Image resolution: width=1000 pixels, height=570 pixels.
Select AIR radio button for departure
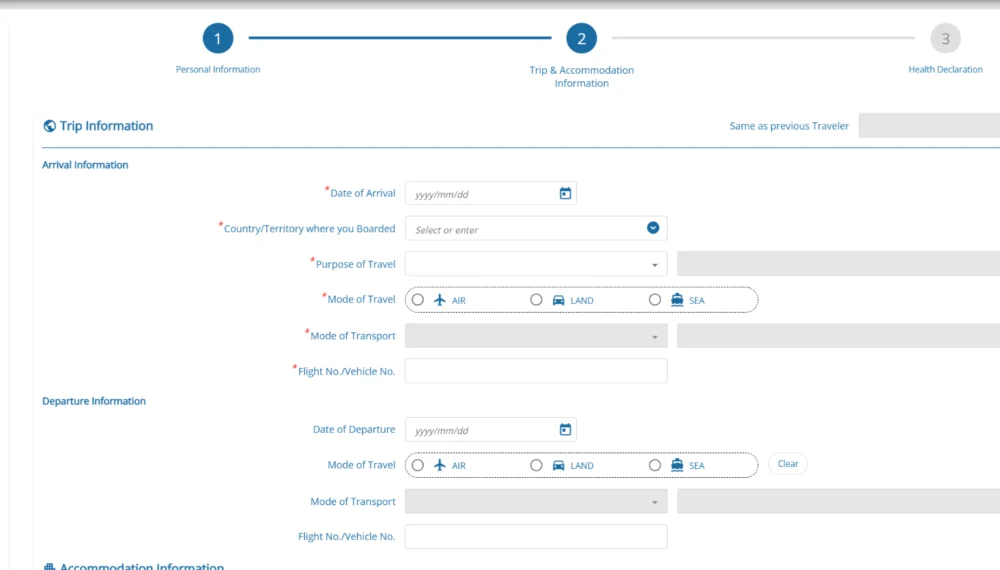point(418,465)
